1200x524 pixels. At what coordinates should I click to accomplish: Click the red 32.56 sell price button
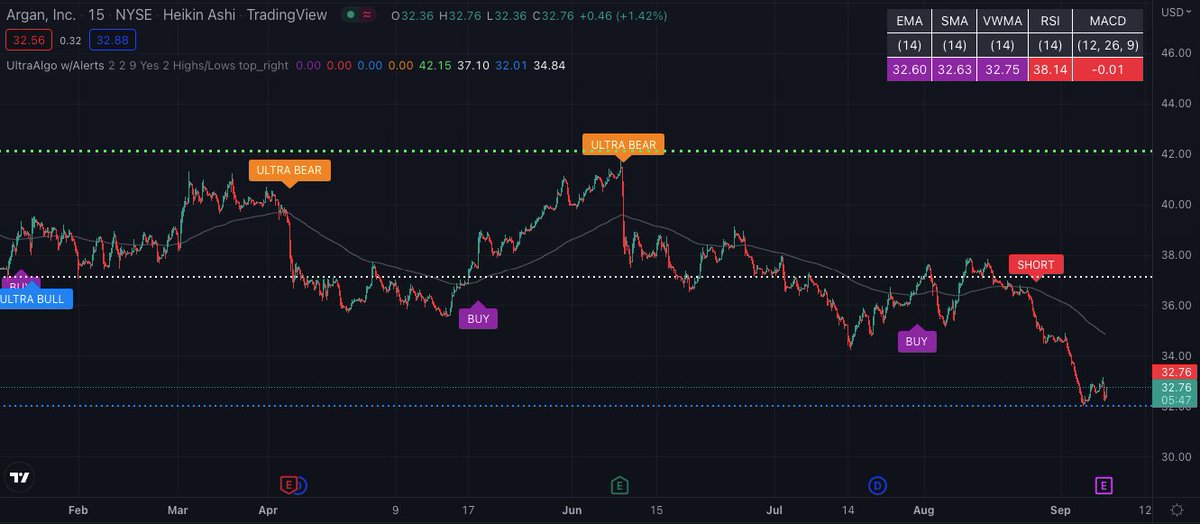click(x=29, y=40)
